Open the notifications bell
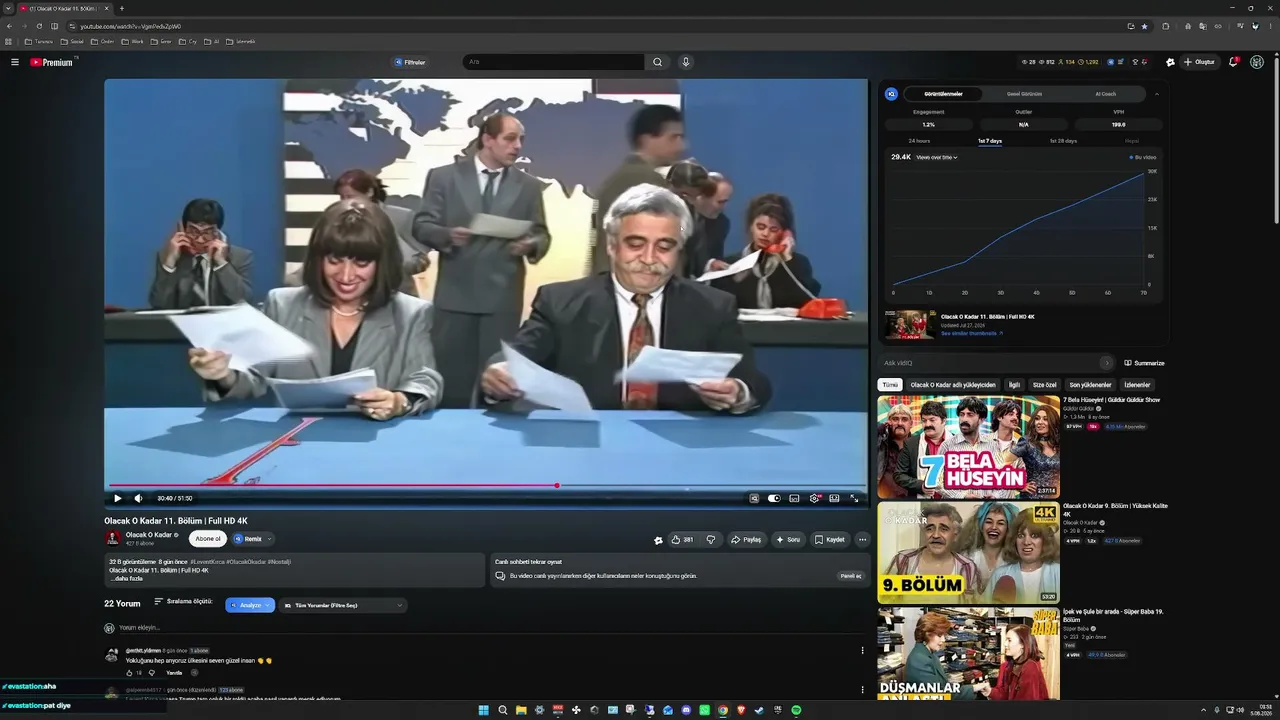The width and height of the screenshot is (1280, 720). pyautogui.click(x=1233, y=62)
